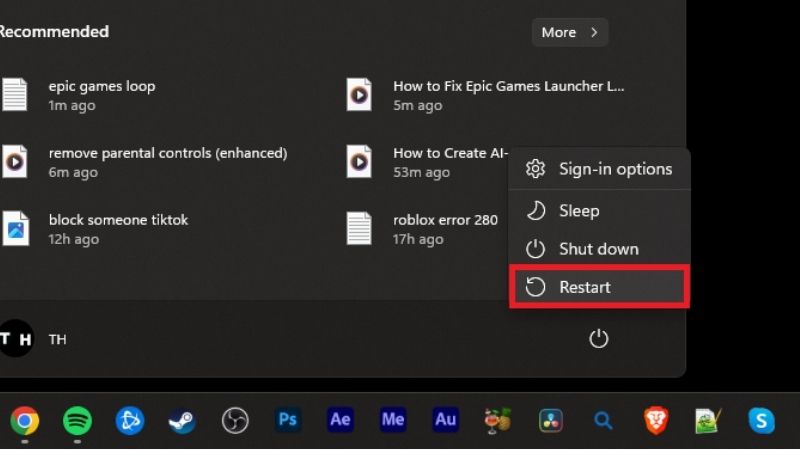The height and width of the screenshot is (450, 800).
Task: Open Adobe After Effects from the taskbar
Action: pyautogui.click(x=340, y=420)
